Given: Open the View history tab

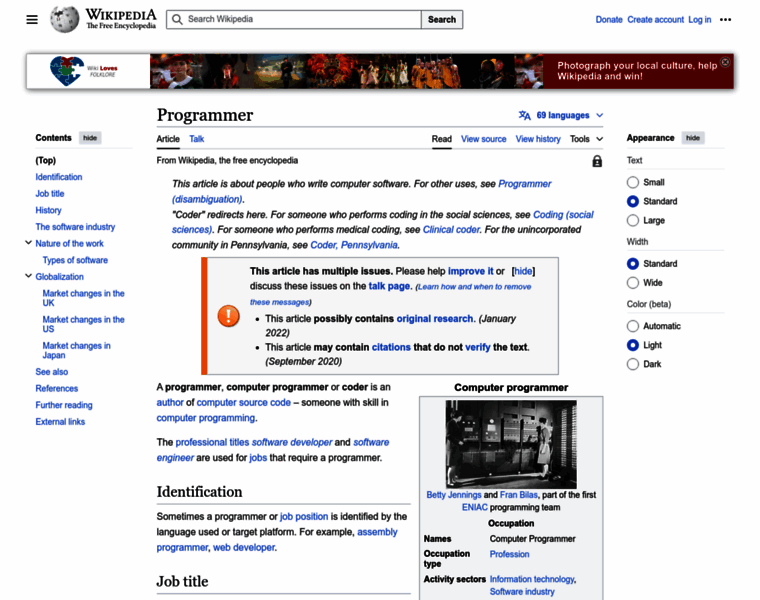Looking at the screenshot, I should point(538,139).
